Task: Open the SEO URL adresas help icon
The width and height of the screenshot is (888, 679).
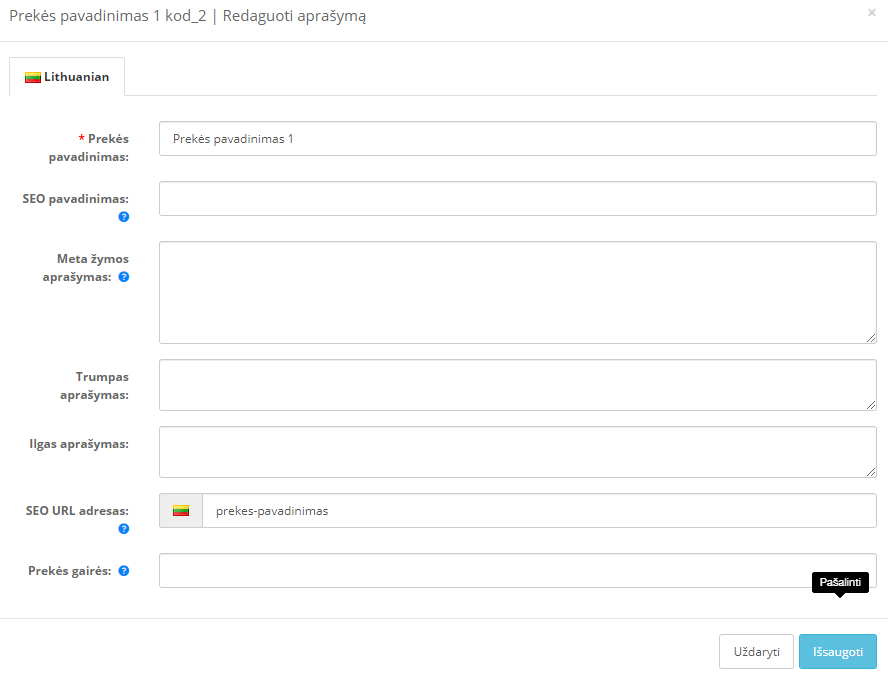Action: click(x=123, y=529)
